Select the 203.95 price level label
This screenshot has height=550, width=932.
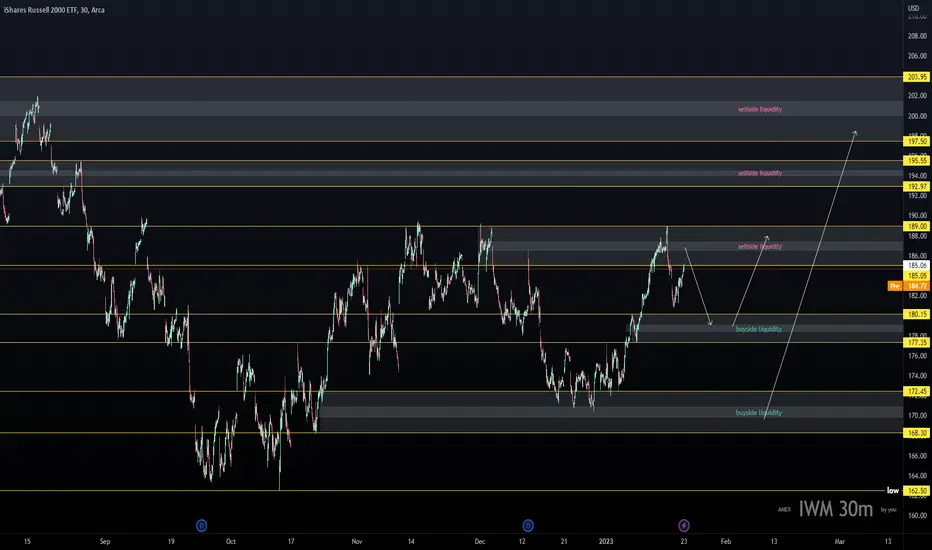917,77
